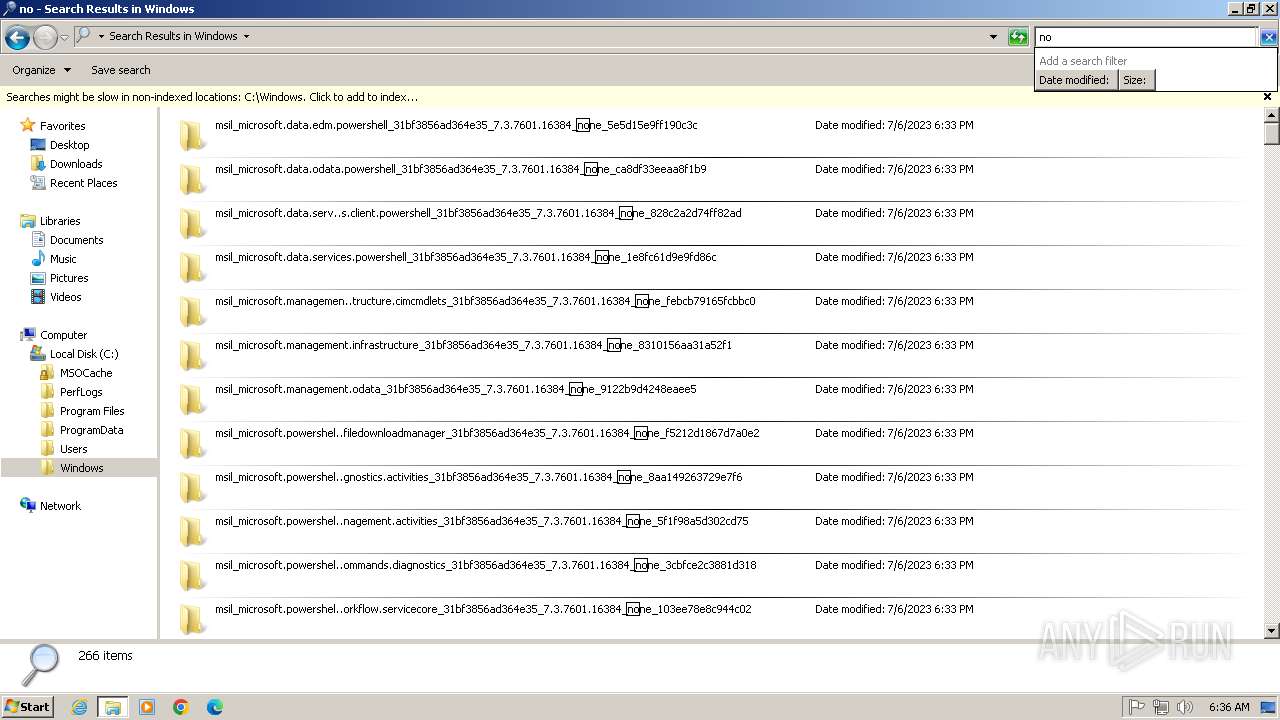Add the 'Date modified:' search filter
Viewport: 1280px width, 720px height.
(x=1074, y=80)
